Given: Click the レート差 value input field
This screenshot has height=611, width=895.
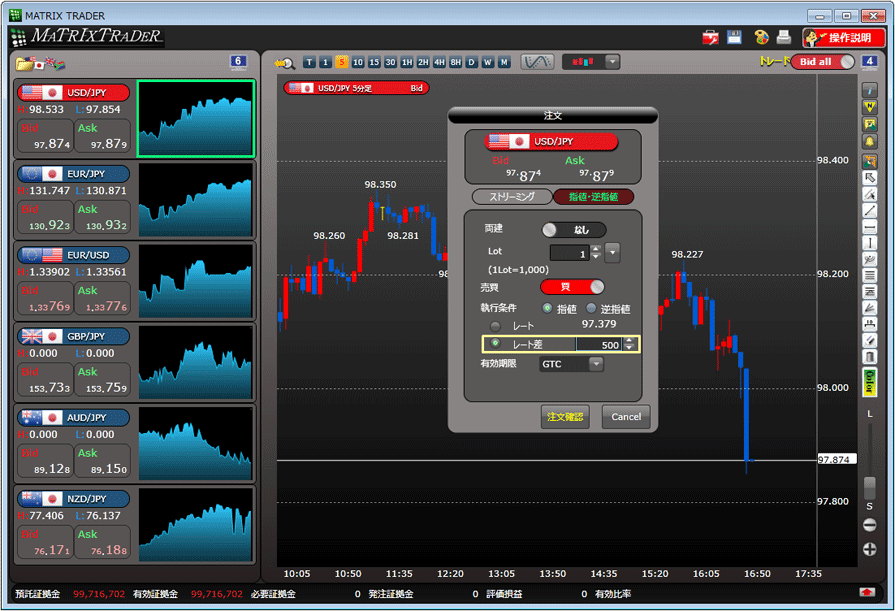Looking at the screenshot, I should [599, 344].
